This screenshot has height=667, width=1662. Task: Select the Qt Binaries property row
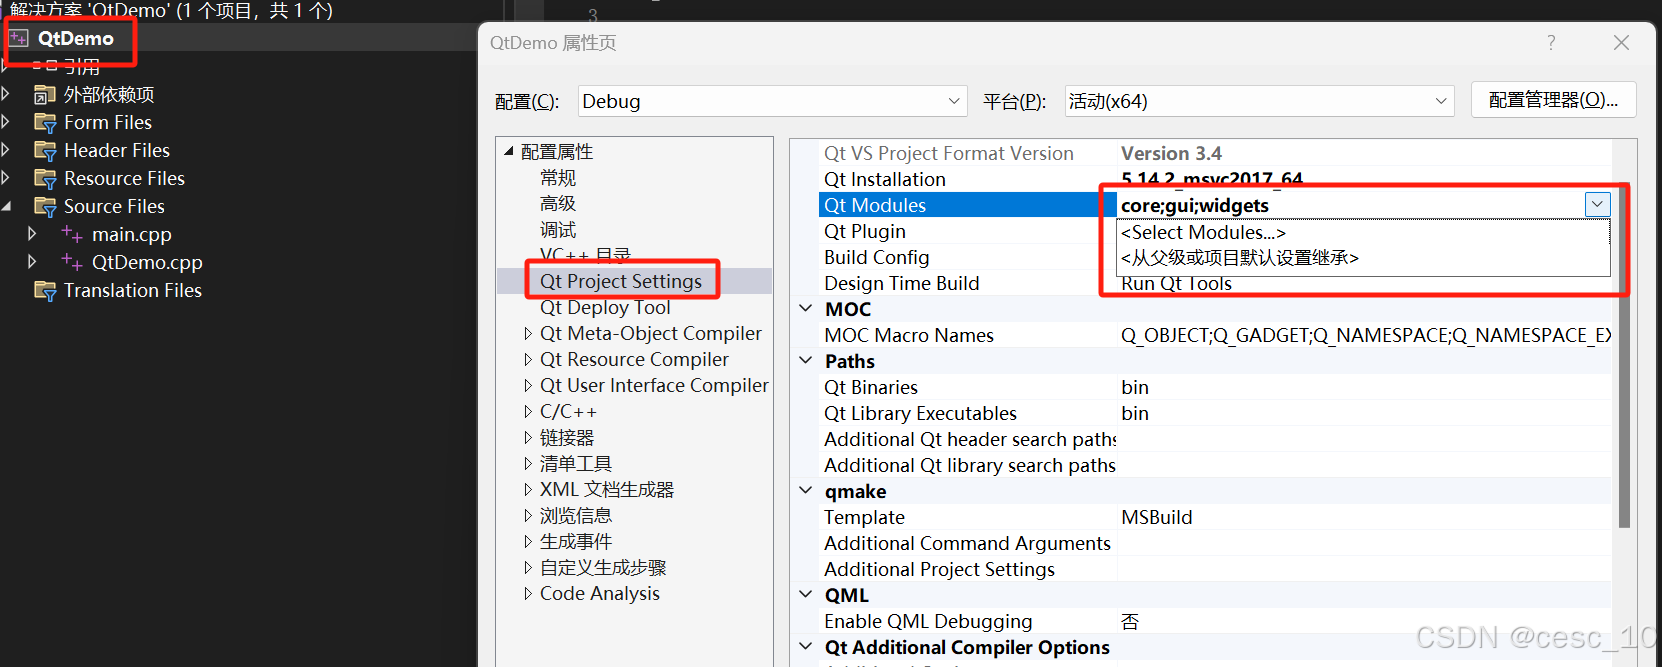point(1214,387)
